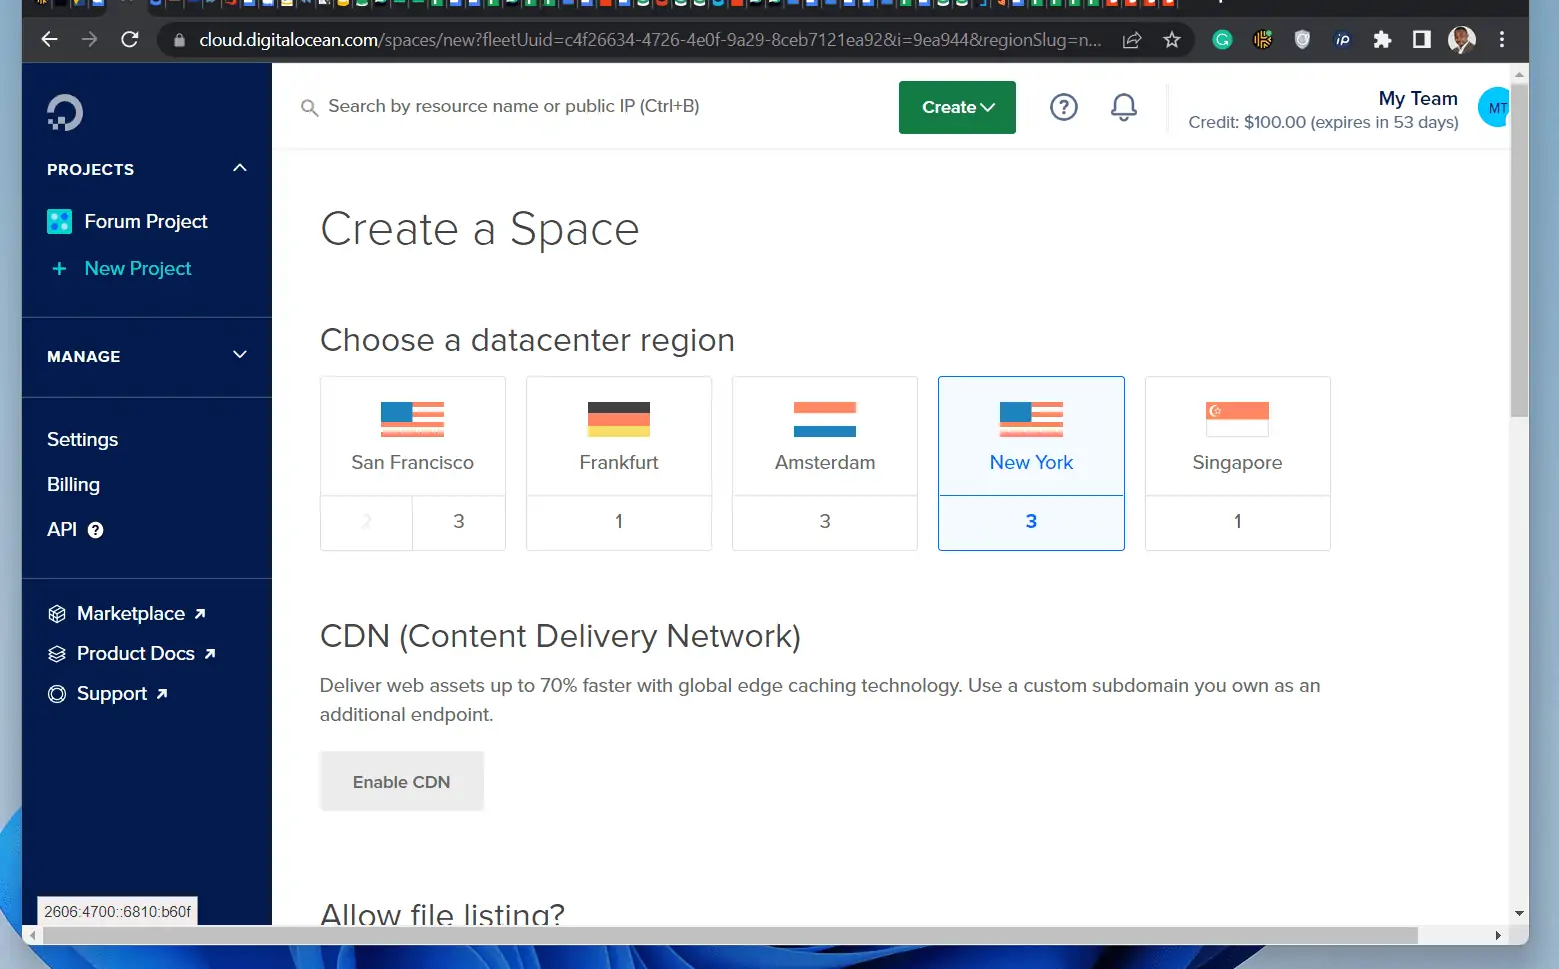
Task: Select Amsterdam datacenter region
Action: tap(825, 436)
